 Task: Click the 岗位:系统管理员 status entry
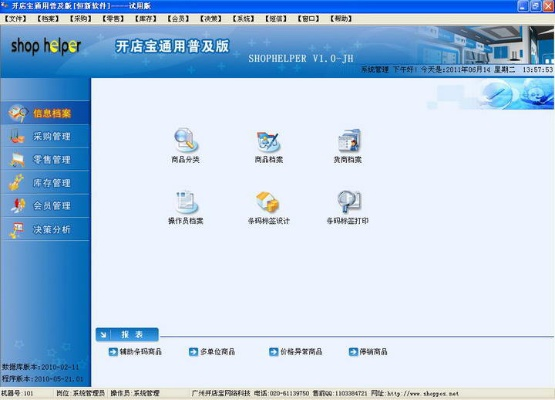[80, 393]
